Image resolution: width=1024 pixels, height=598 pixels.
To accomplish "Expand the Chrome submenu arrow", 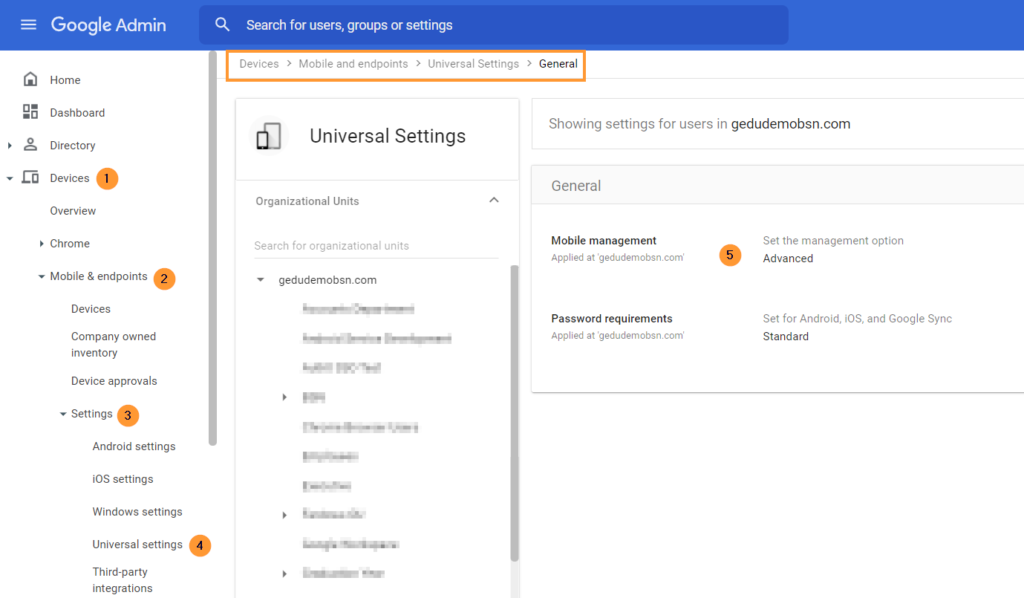I will click(x=41, y=244).
